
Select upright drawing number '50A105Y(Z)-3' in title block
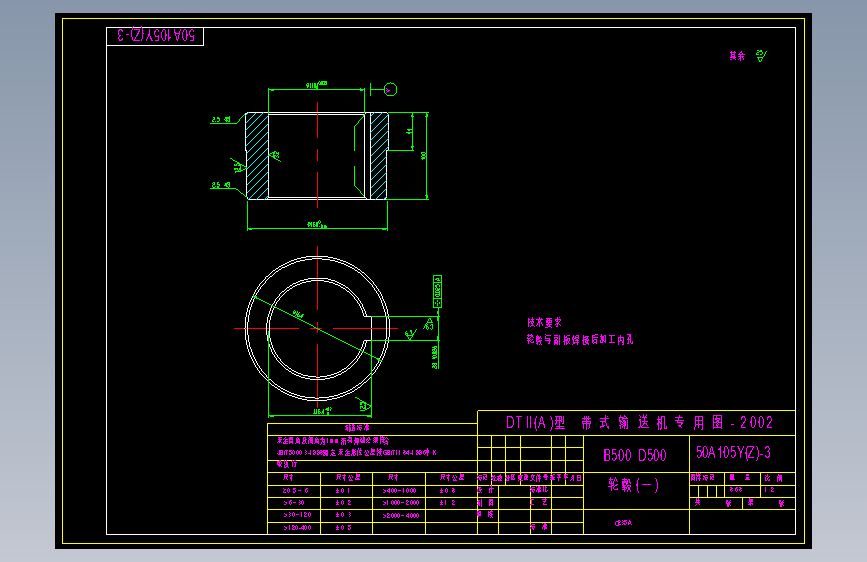click(733, 452)
